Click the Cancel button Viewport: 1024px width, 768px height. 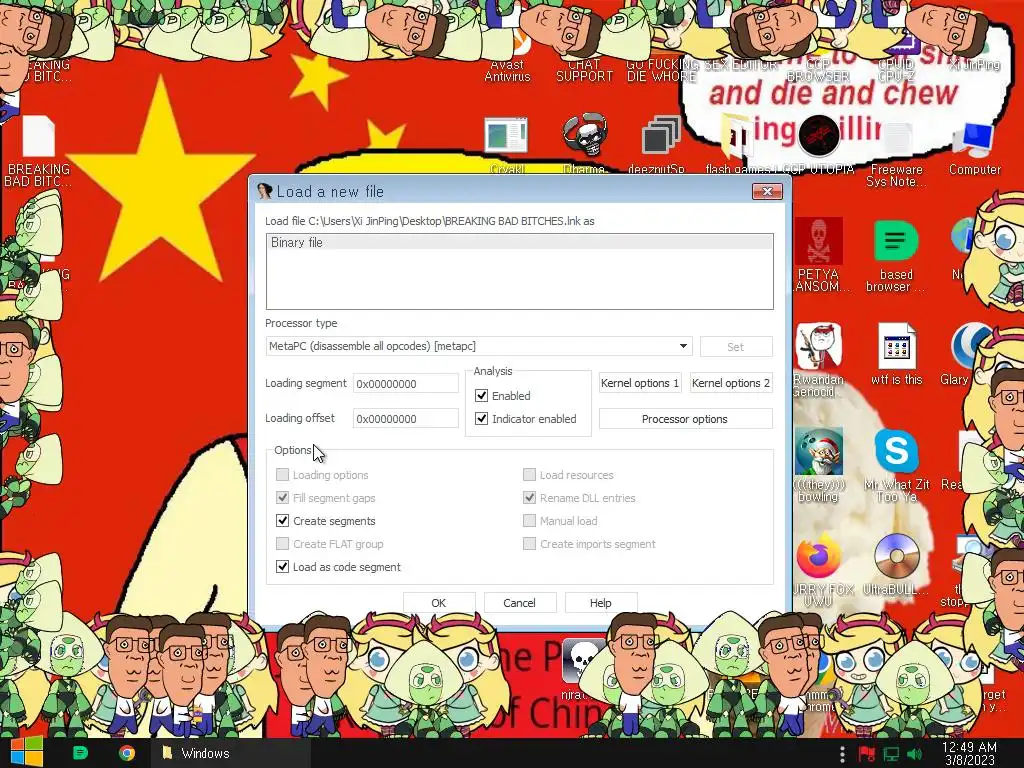point(519,603)
